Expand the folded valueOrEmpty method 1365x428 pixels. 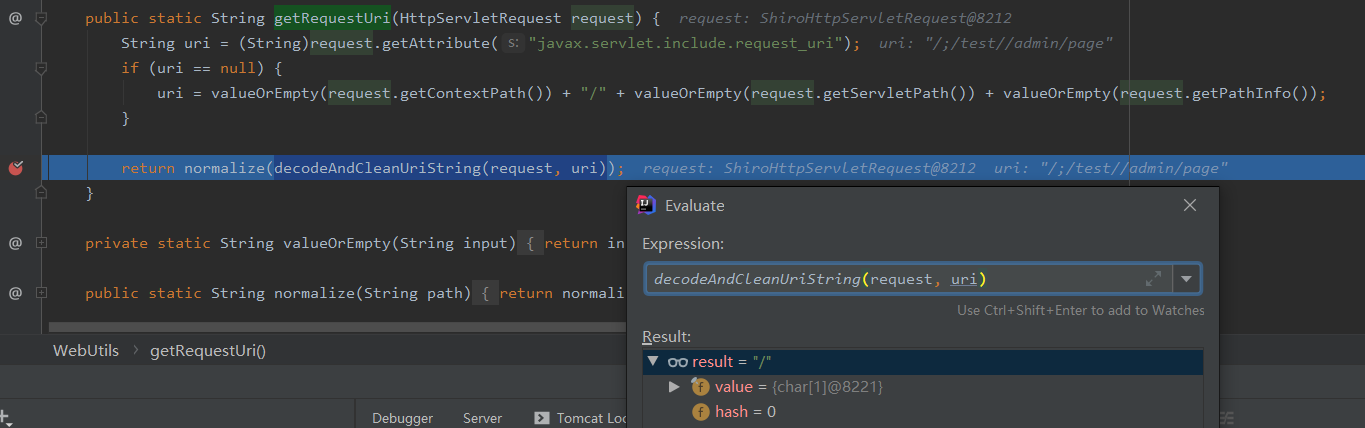(x=42, y=243)
